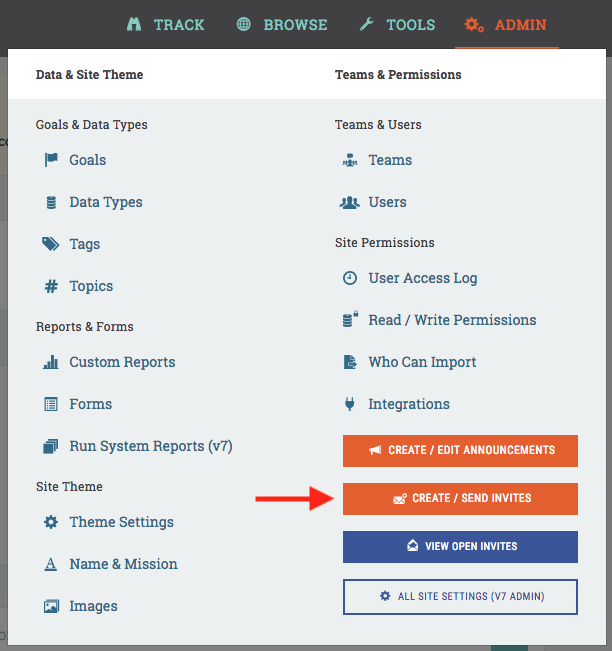The image size is (612, 651).
Task: Open the Forms page link
Action: pyautogui.click(x=90, y=404)
